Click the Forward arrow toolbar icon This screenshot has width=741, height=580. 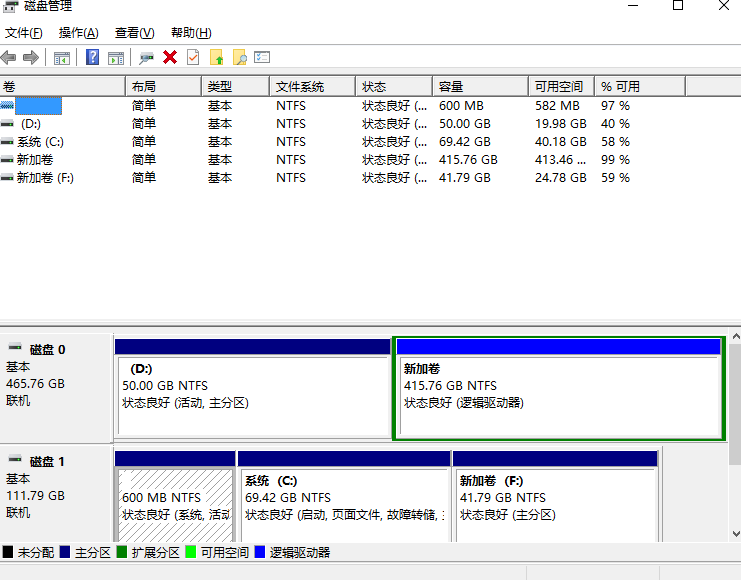tap(31, 58)
